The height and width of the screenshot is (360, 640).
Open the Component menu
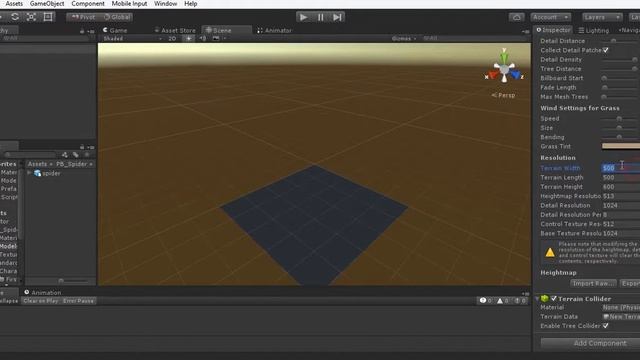[88, 4]
